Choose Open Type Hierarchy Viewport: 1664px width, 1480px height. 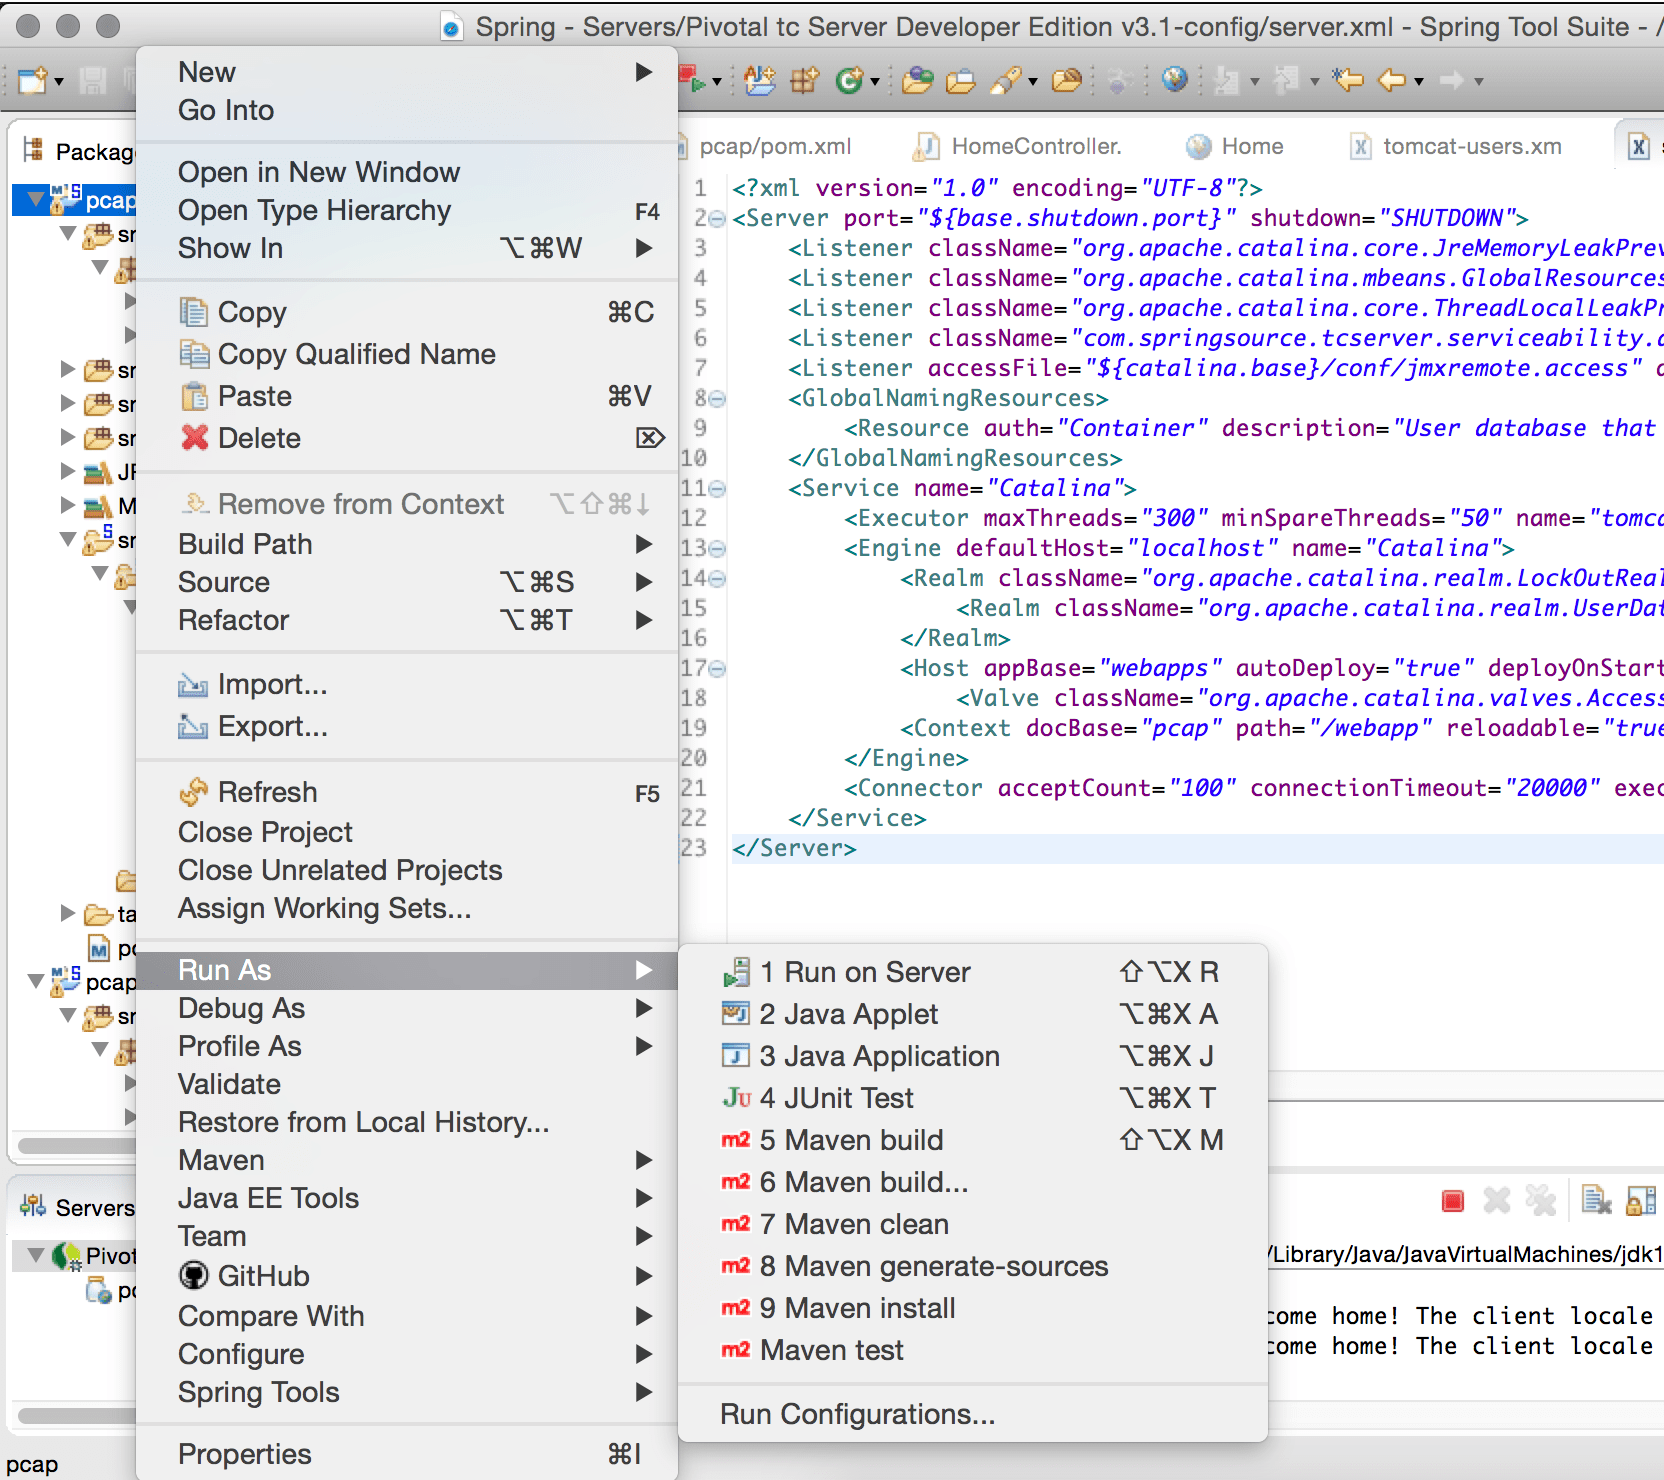(x=407, y=210)
